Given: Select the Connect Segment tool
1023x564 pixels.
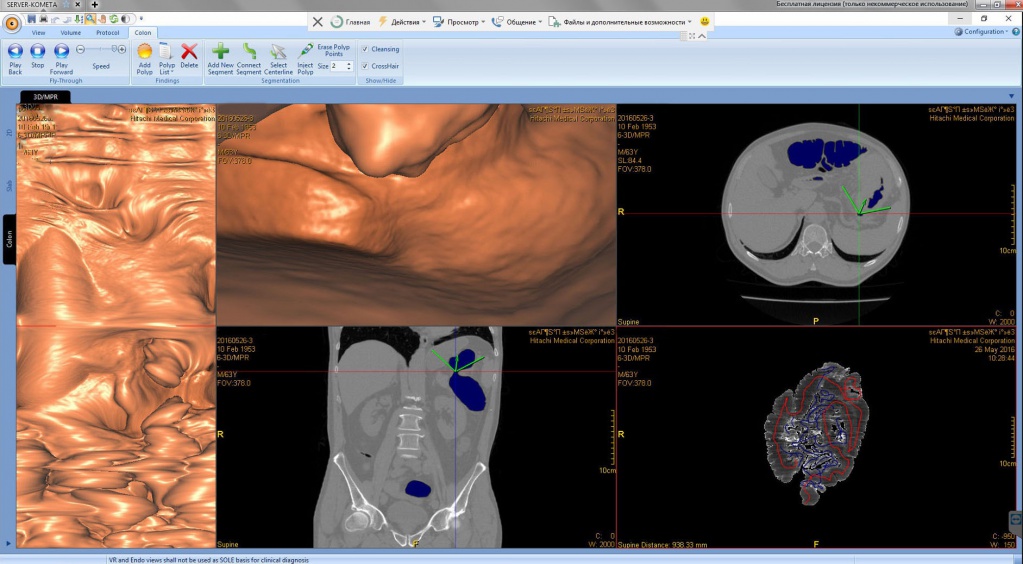Looking at the screenshot, I should [249, 52].
